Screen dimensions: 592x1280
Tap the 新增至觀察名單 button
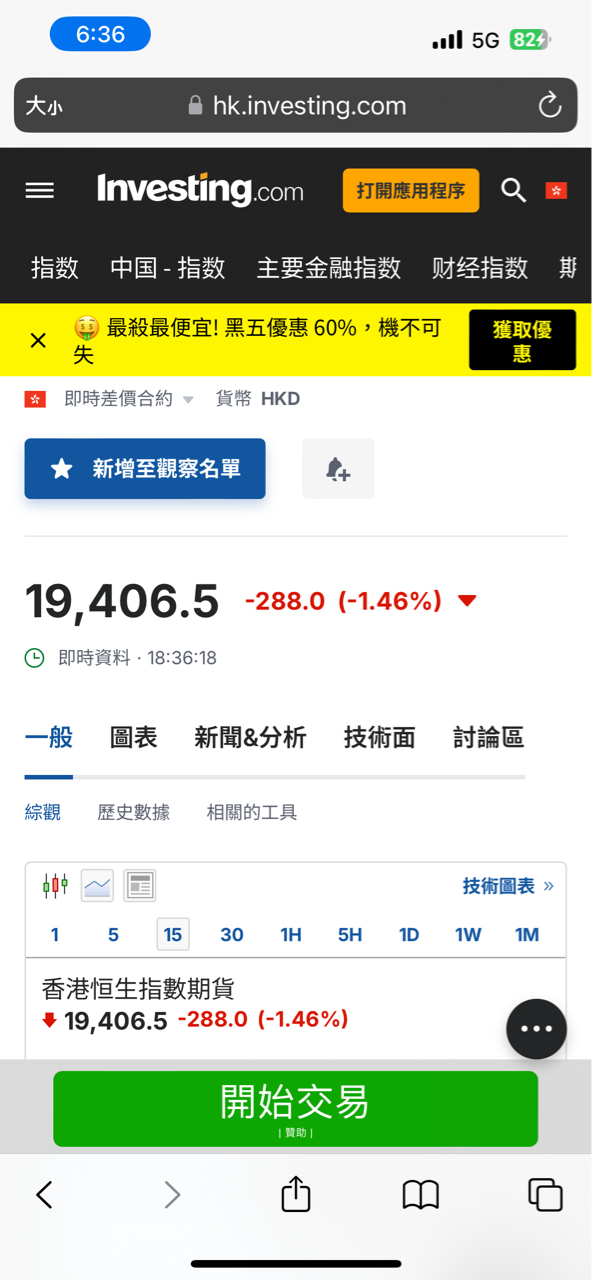pyautogui.click(x=145, y=469)
